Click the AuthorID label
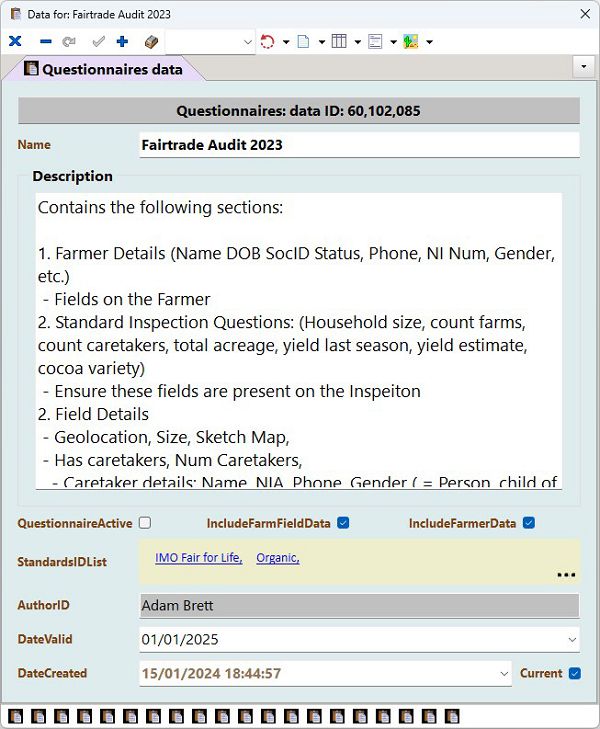The width and height of the screenshot is (600, 729). coord(43,605)
